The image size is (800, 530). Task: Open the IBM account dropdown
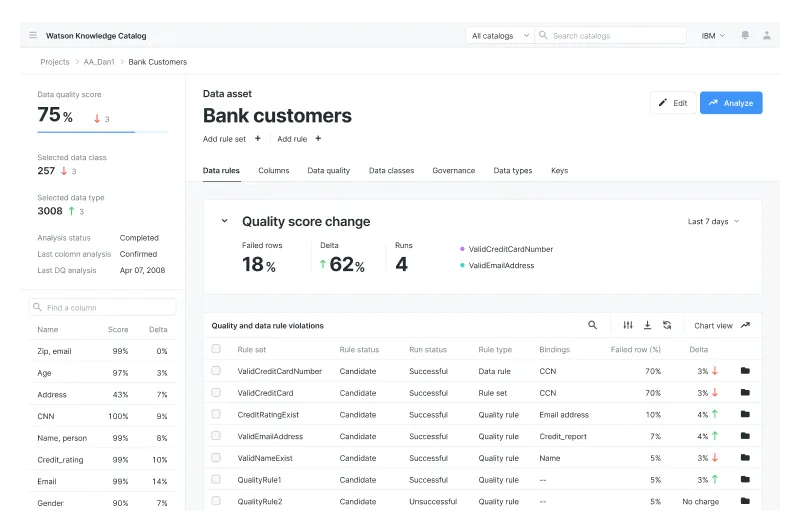(713, 35)
